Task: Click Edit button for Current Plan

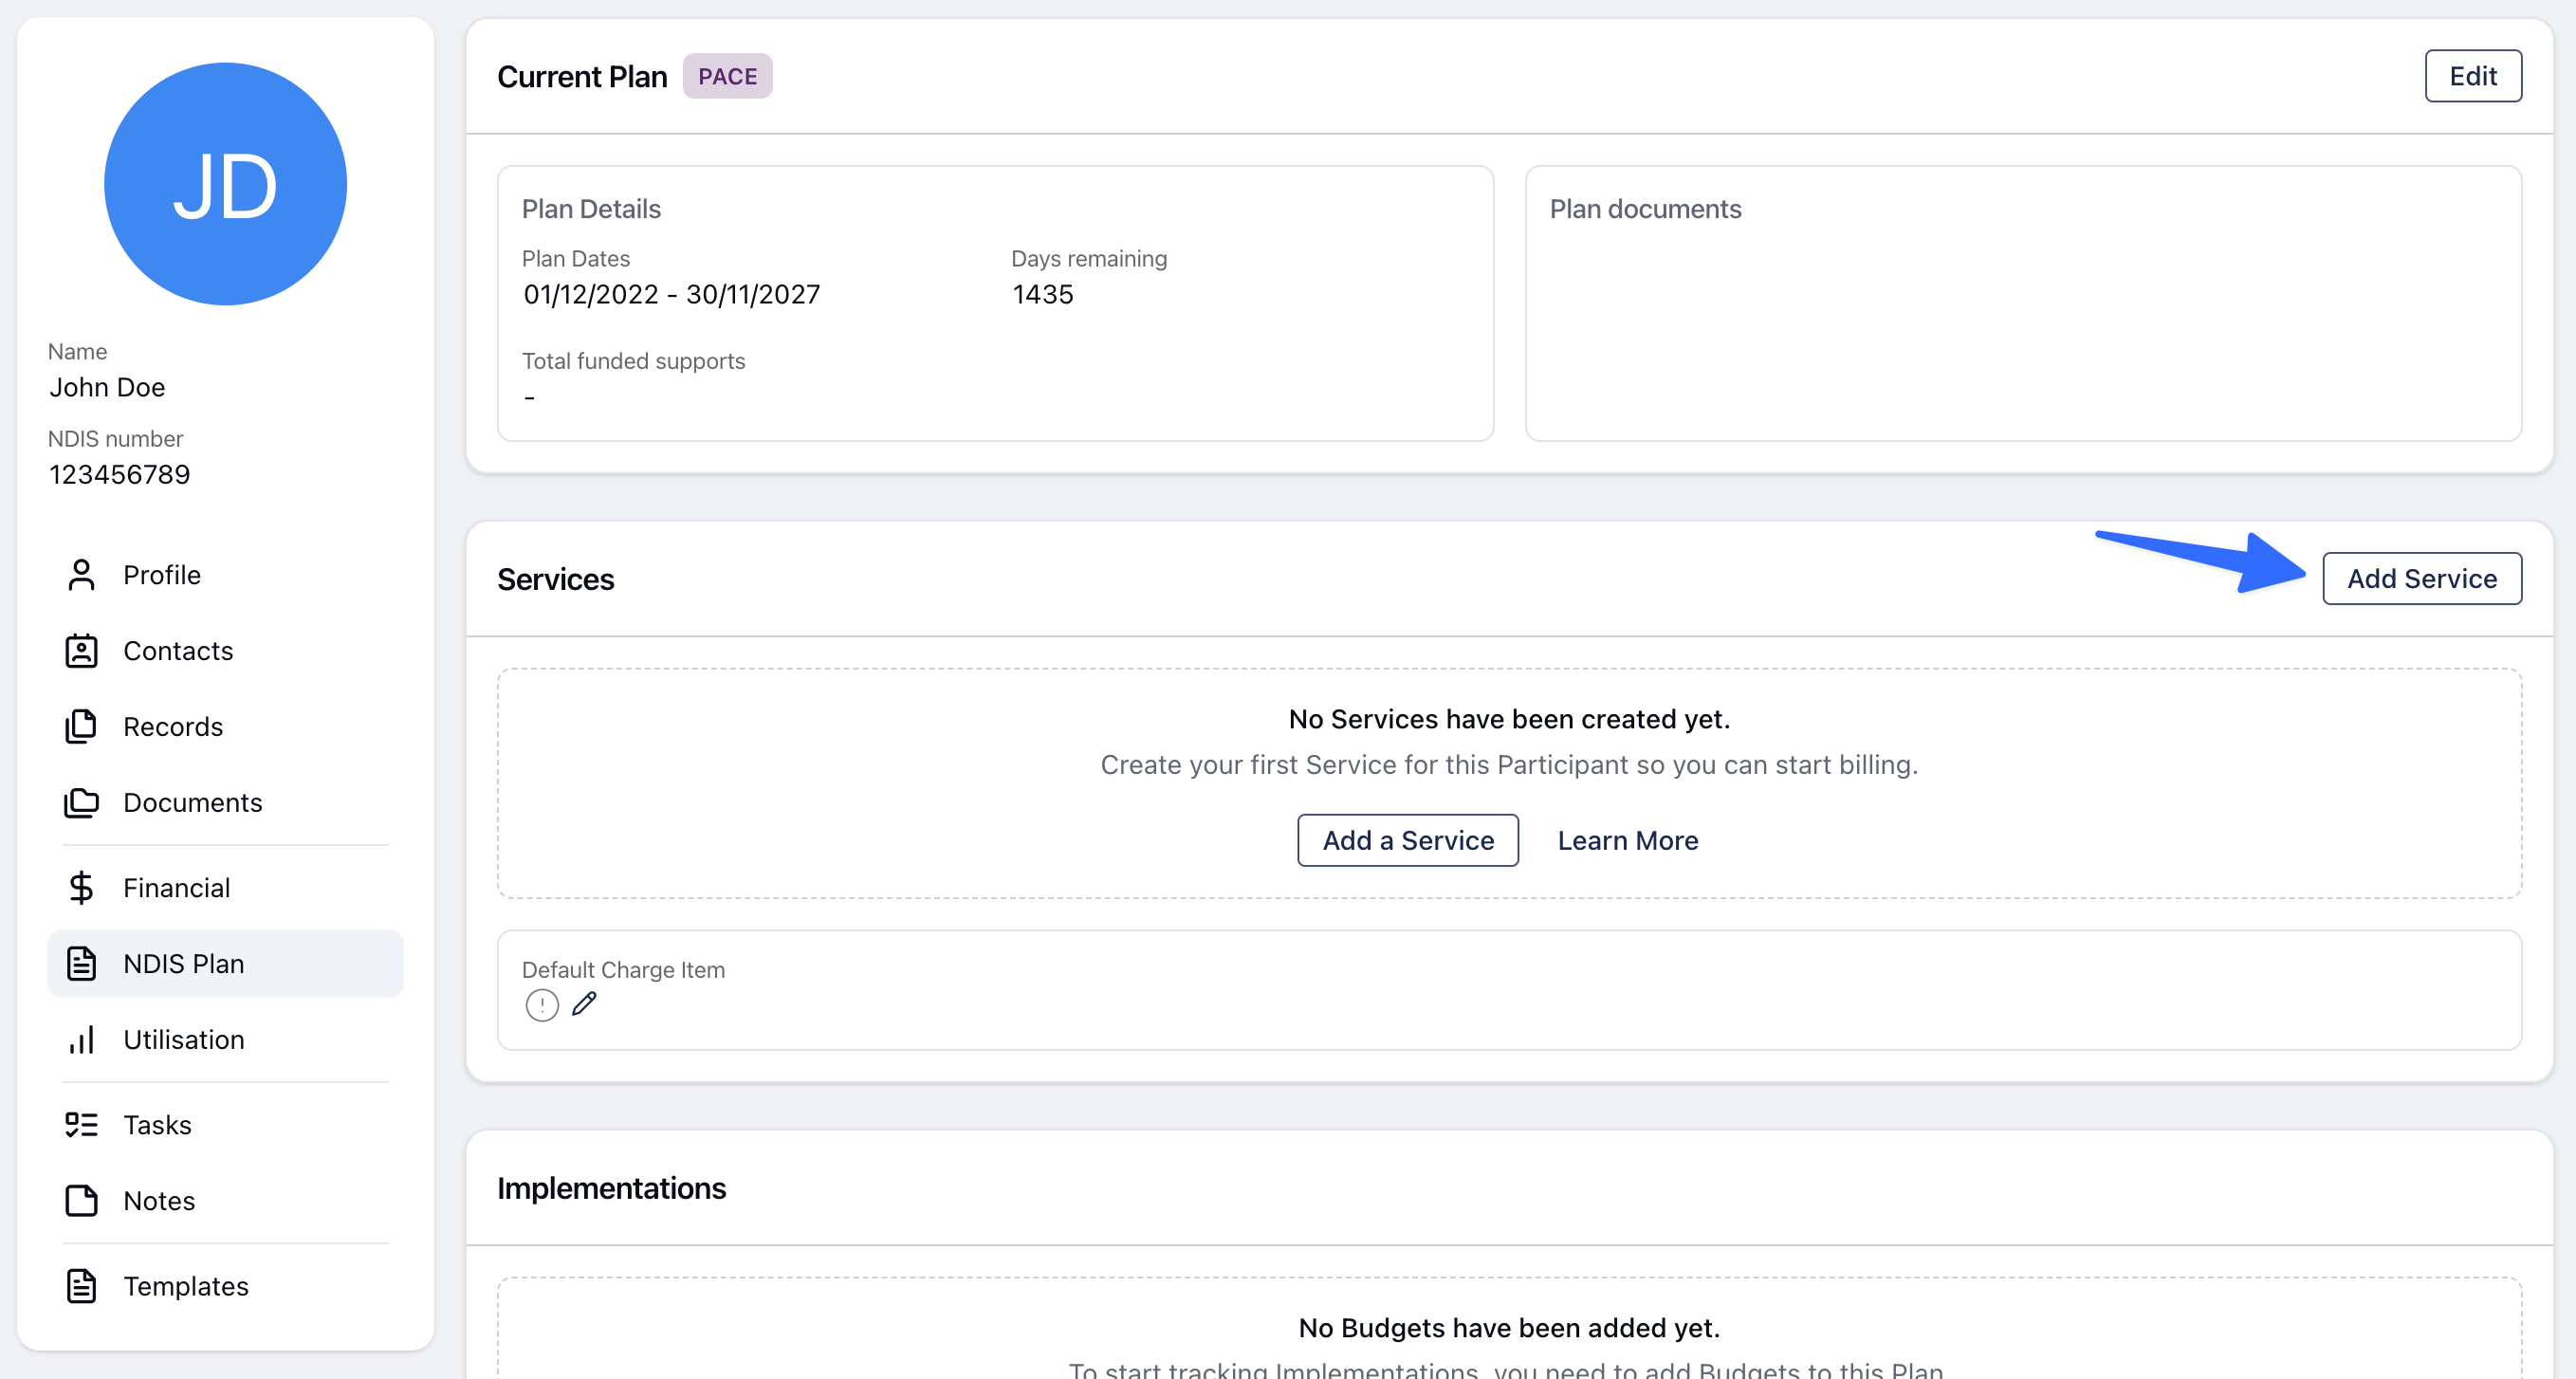Action: pyautogui.click(x=2472, y=76)
